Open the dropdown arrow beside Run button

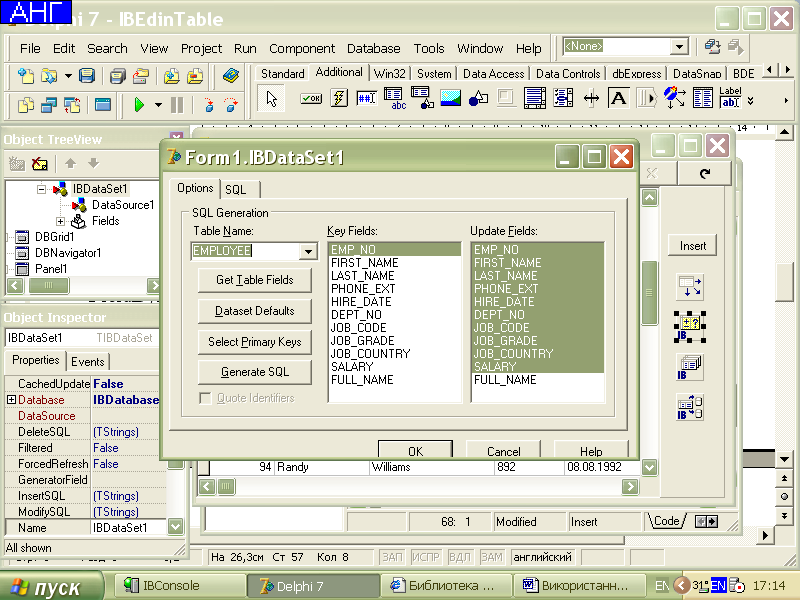point(158,106)
